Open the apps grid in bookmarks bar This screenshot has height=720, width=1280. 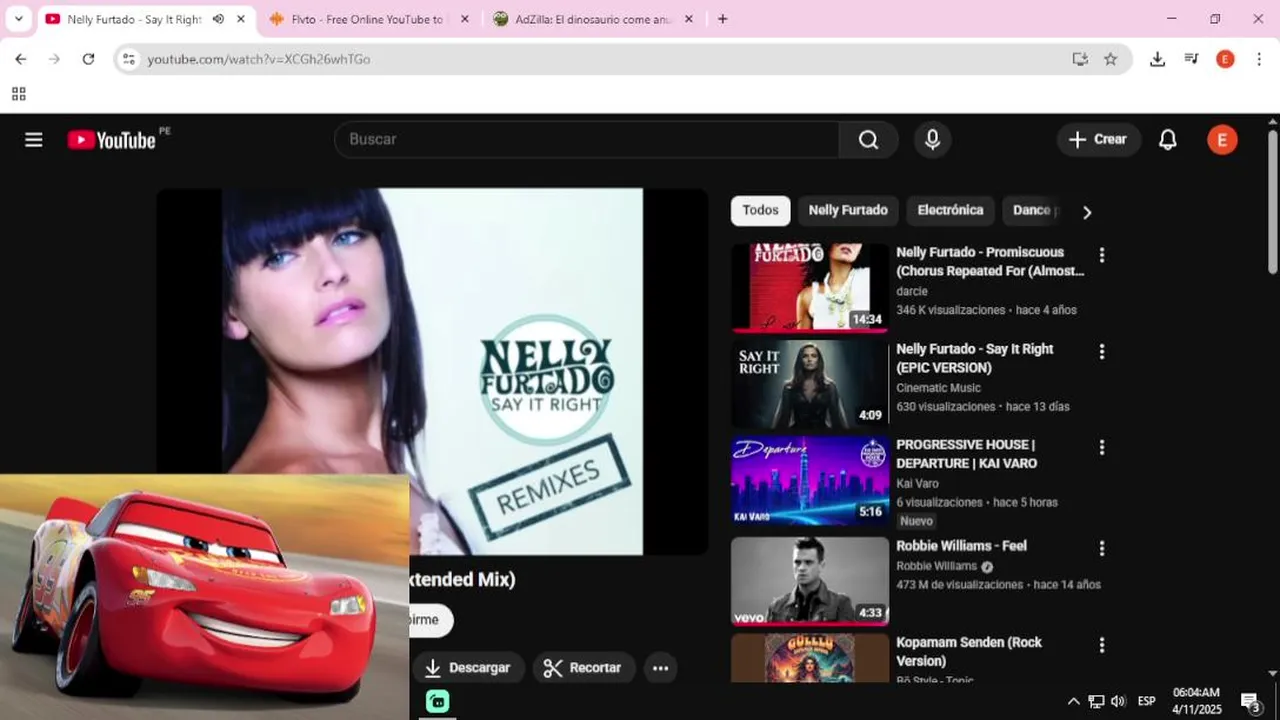(x=18, y=94)
